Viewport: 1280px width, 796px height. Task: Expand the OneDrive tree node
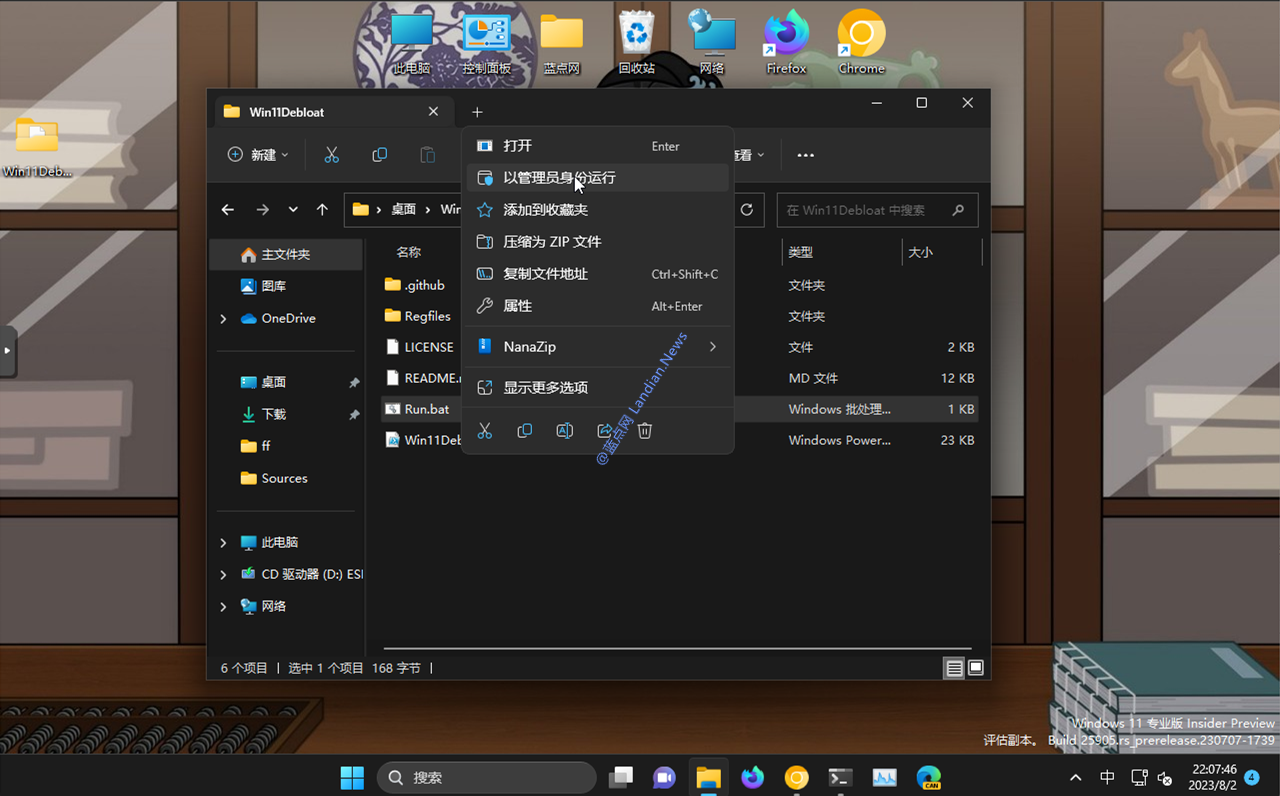click(223, 319)
